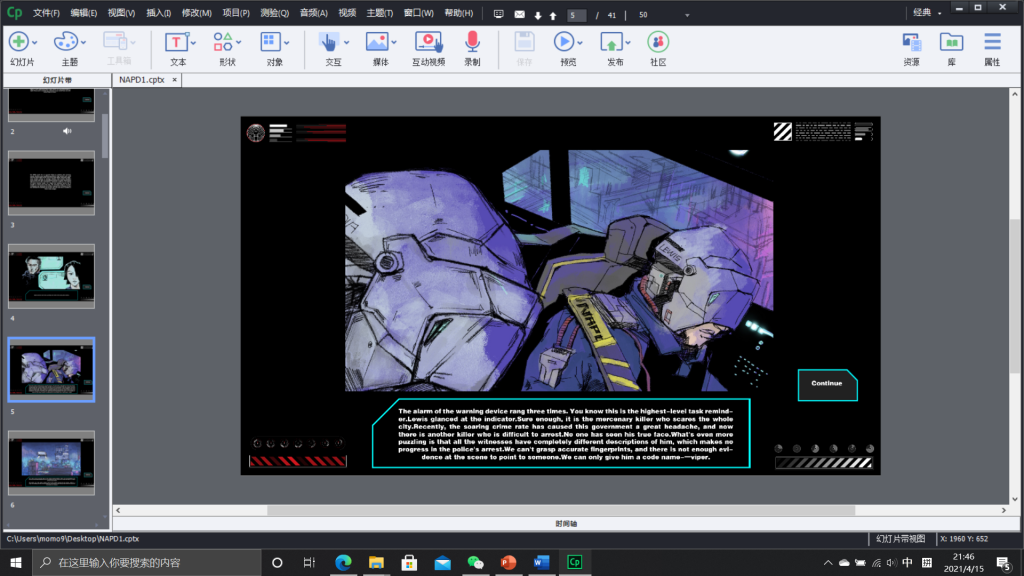Expand the 媒体 media dropdown arrow

click(394, 42)
